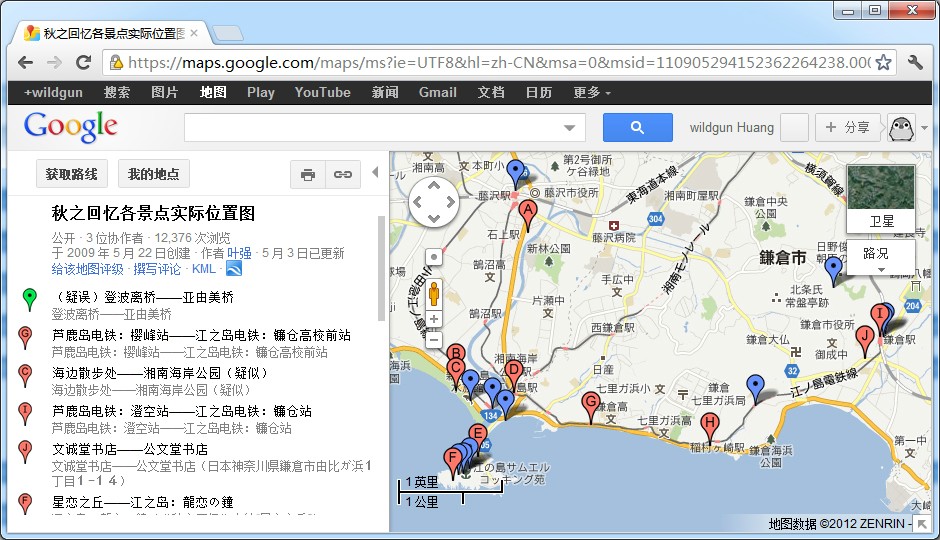Click the browser forward arrow
The image size is (940, 540).
pyautogui.click(x=55, y=62)
